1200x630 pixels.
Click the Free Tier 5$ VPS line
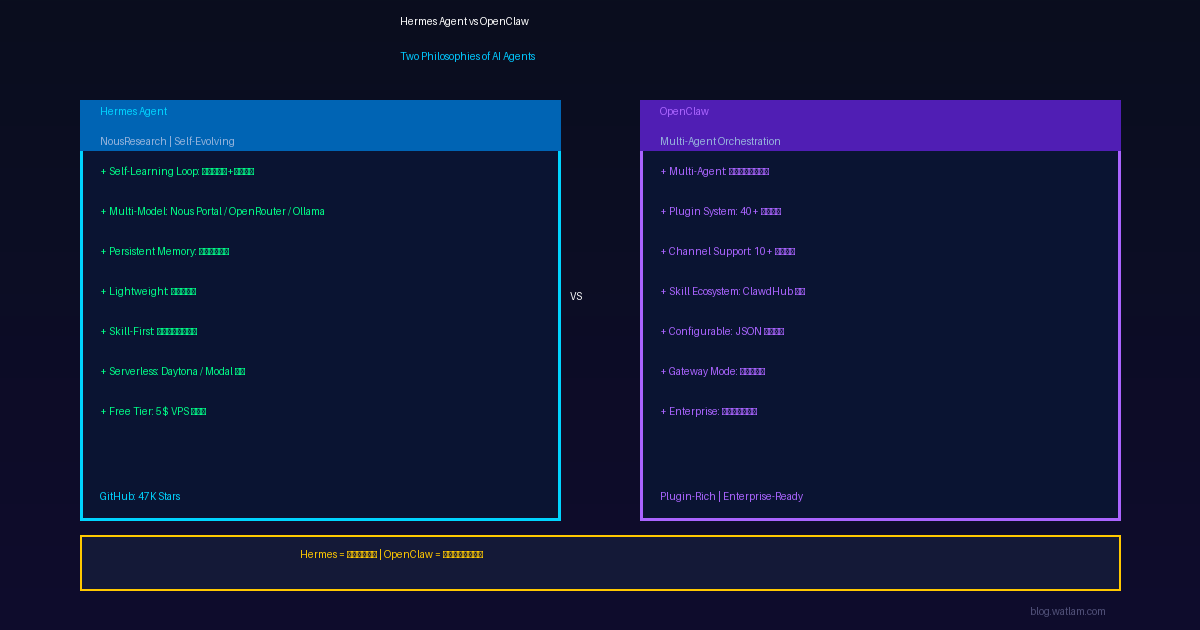[153, 412]
